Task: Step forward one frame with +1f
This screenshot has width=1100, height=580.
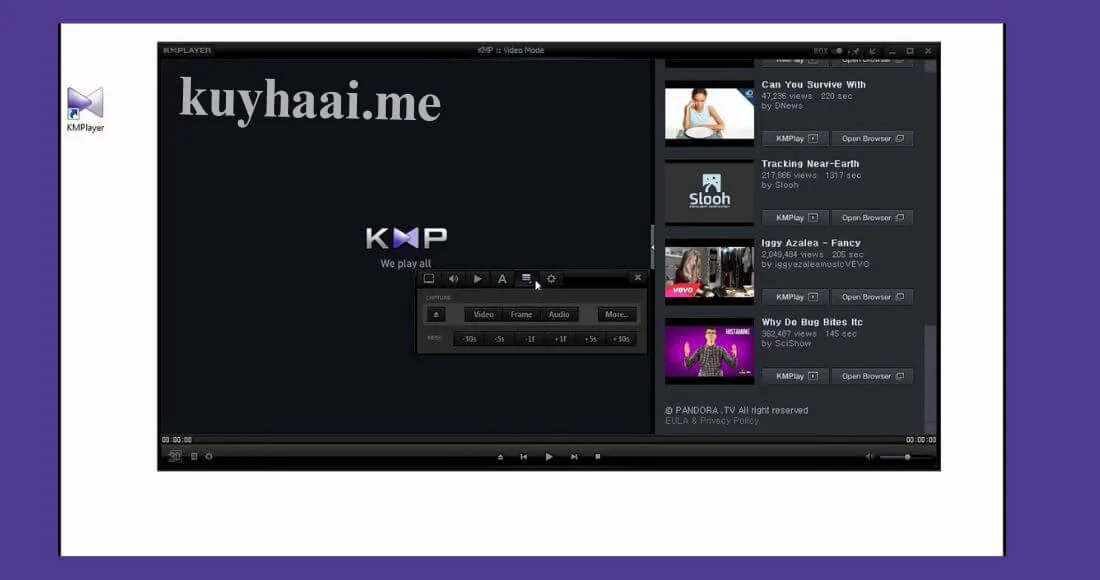Action: (x=560, y=339)
